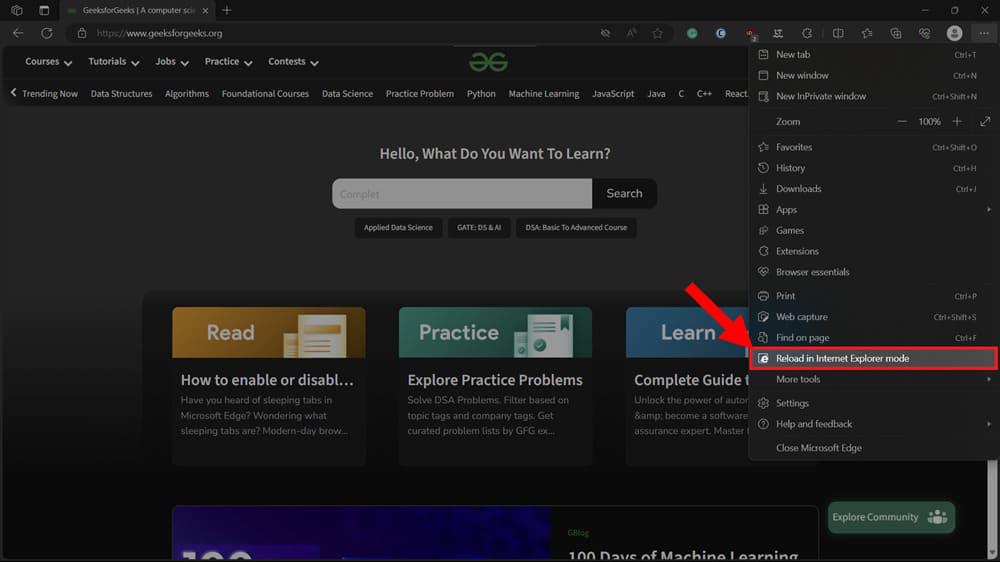
Task: Go back with the browser back arrow
Action: (x=18, y=33)
